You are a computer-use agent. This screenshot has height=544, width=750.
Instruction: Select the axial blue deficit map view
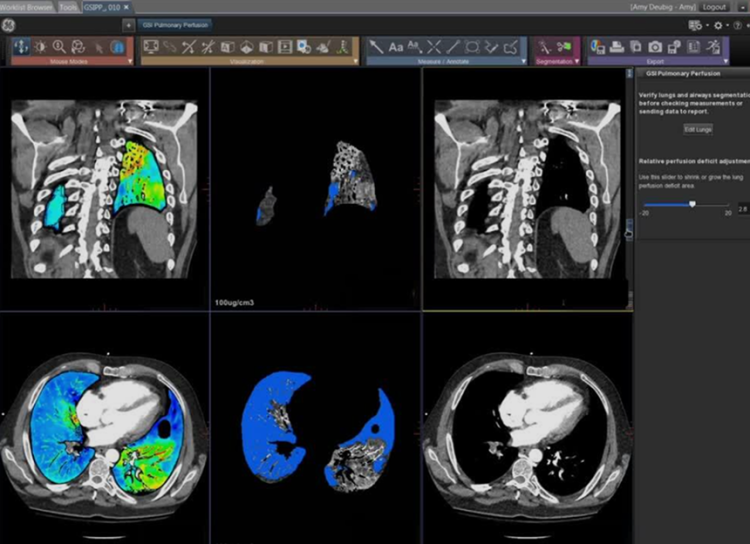pyautogui.click(x=316, y=428)
